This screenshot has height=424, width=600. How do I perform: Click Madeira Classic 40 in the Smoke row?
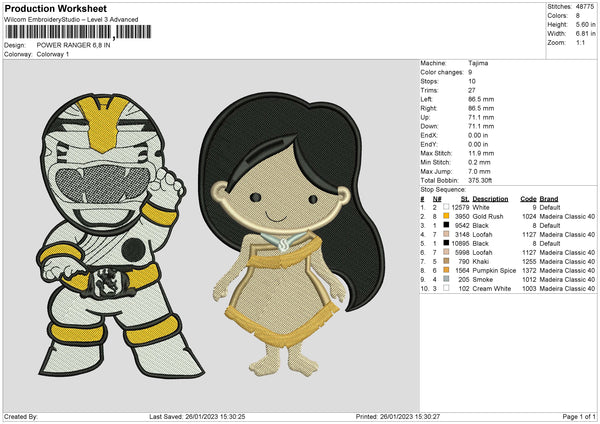coord(567,279)
